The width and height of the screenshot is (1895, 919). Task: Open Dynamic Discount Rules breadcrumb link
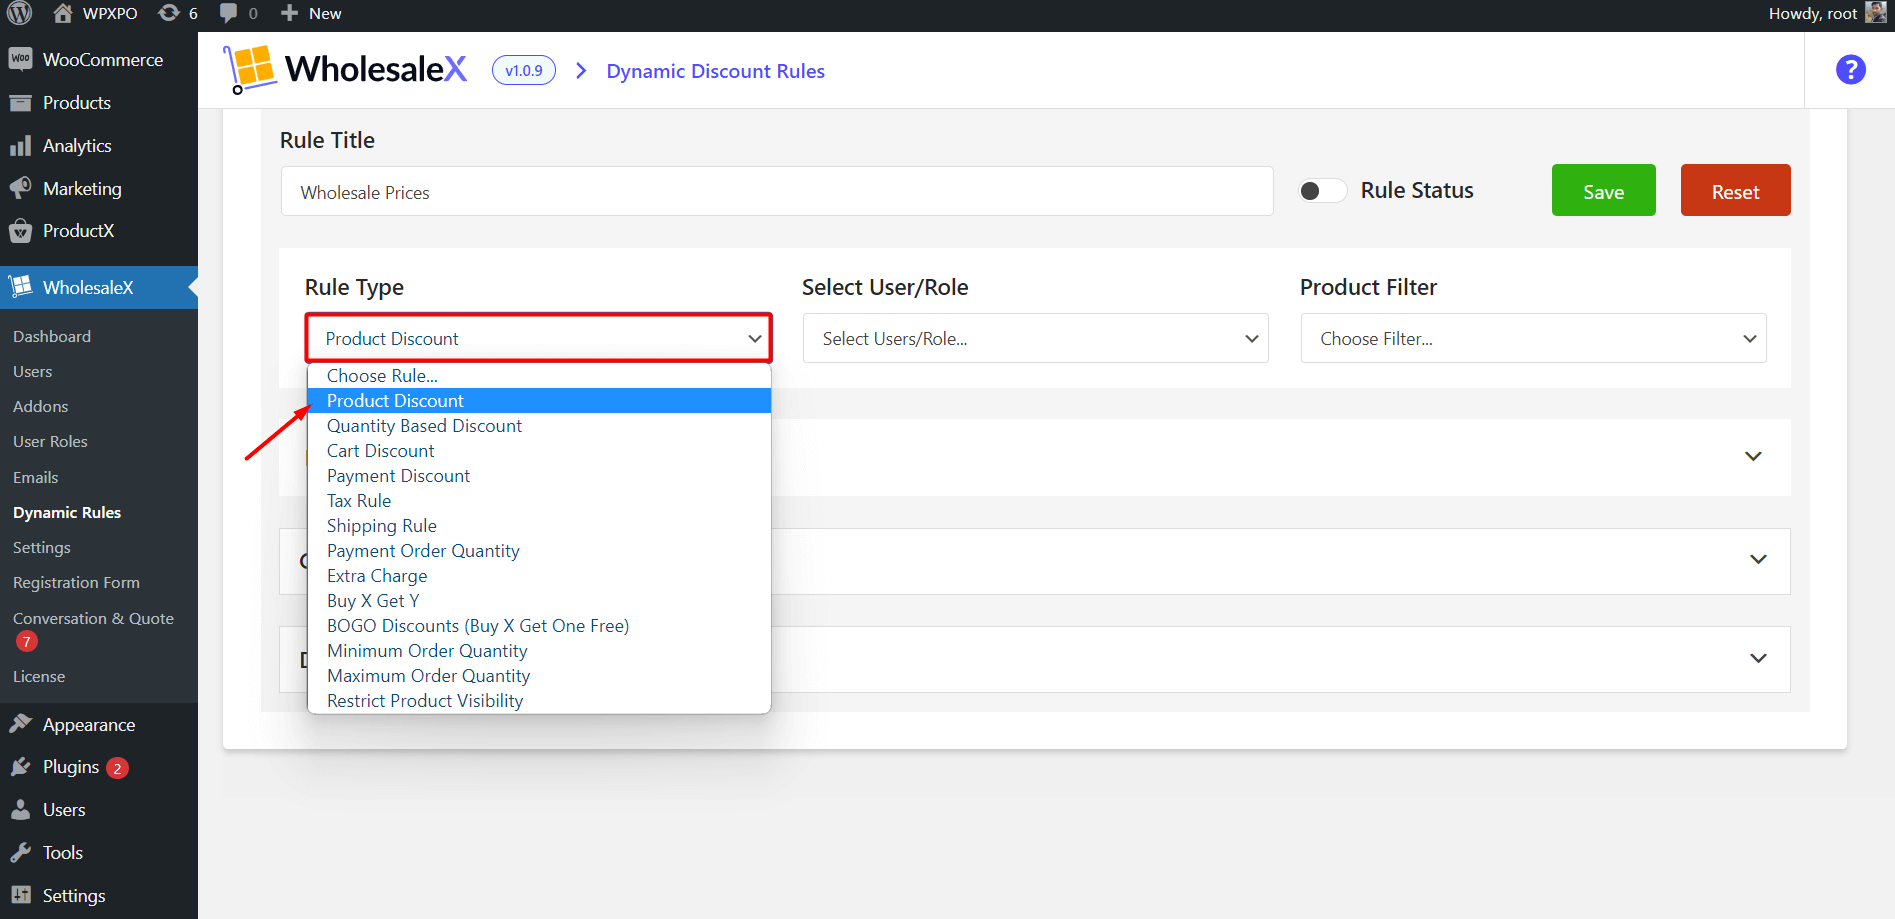click(715, 71)
